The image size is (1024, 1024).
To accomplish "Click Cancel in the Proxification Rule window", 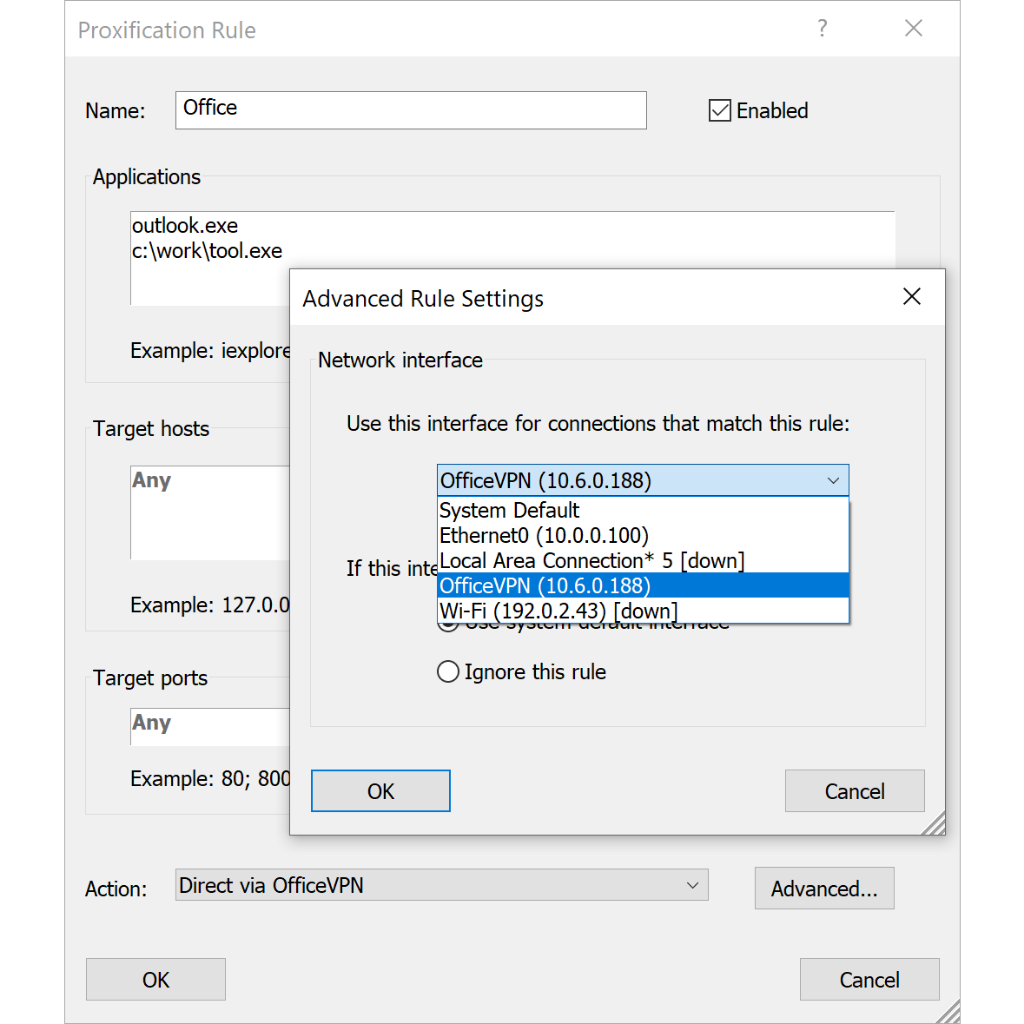I will click(869, 980).
